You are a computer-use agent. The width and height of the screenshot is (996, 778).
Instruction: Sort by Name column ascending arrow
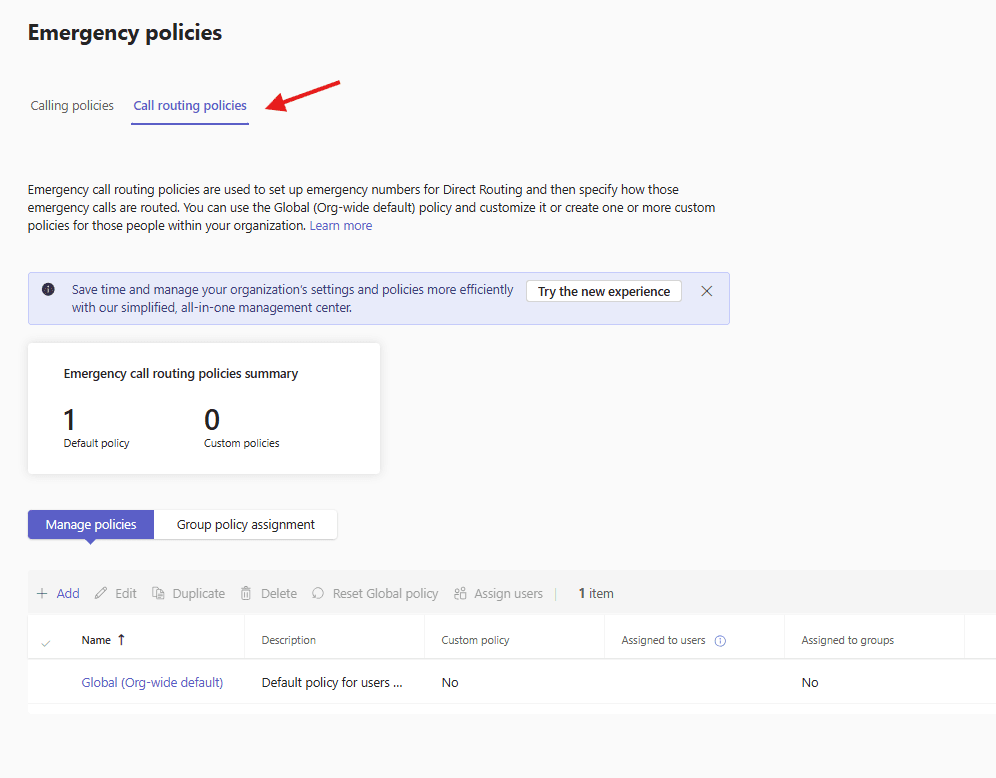(x=122, y=640)
